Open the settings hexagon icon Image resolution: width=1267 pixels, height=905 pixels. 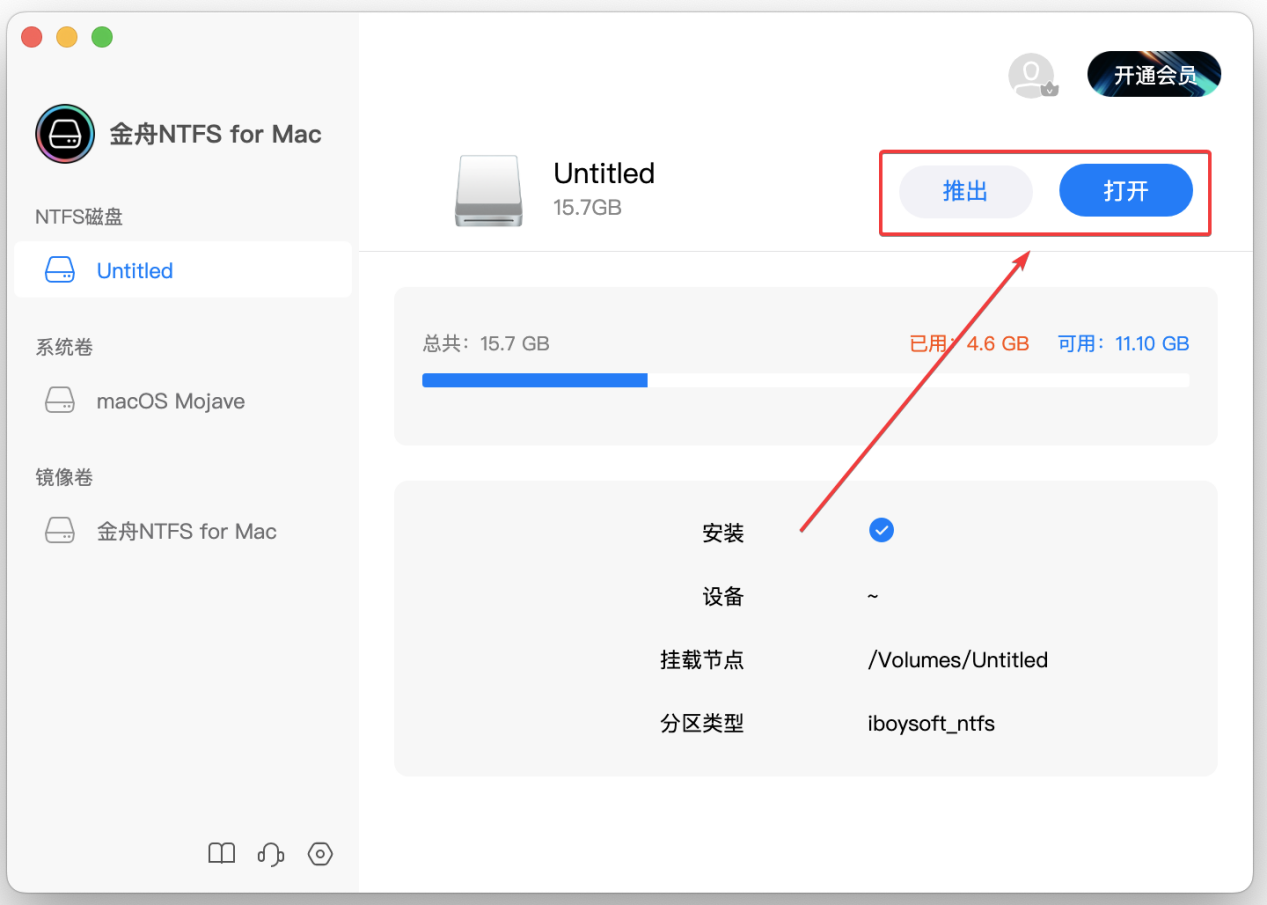point(320,853)
